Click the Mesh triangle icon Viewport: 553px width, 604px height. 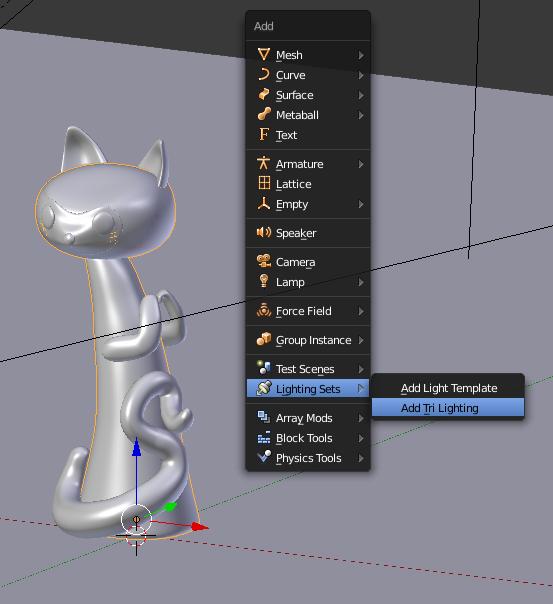pyautogui.click(x=264, y=54)
